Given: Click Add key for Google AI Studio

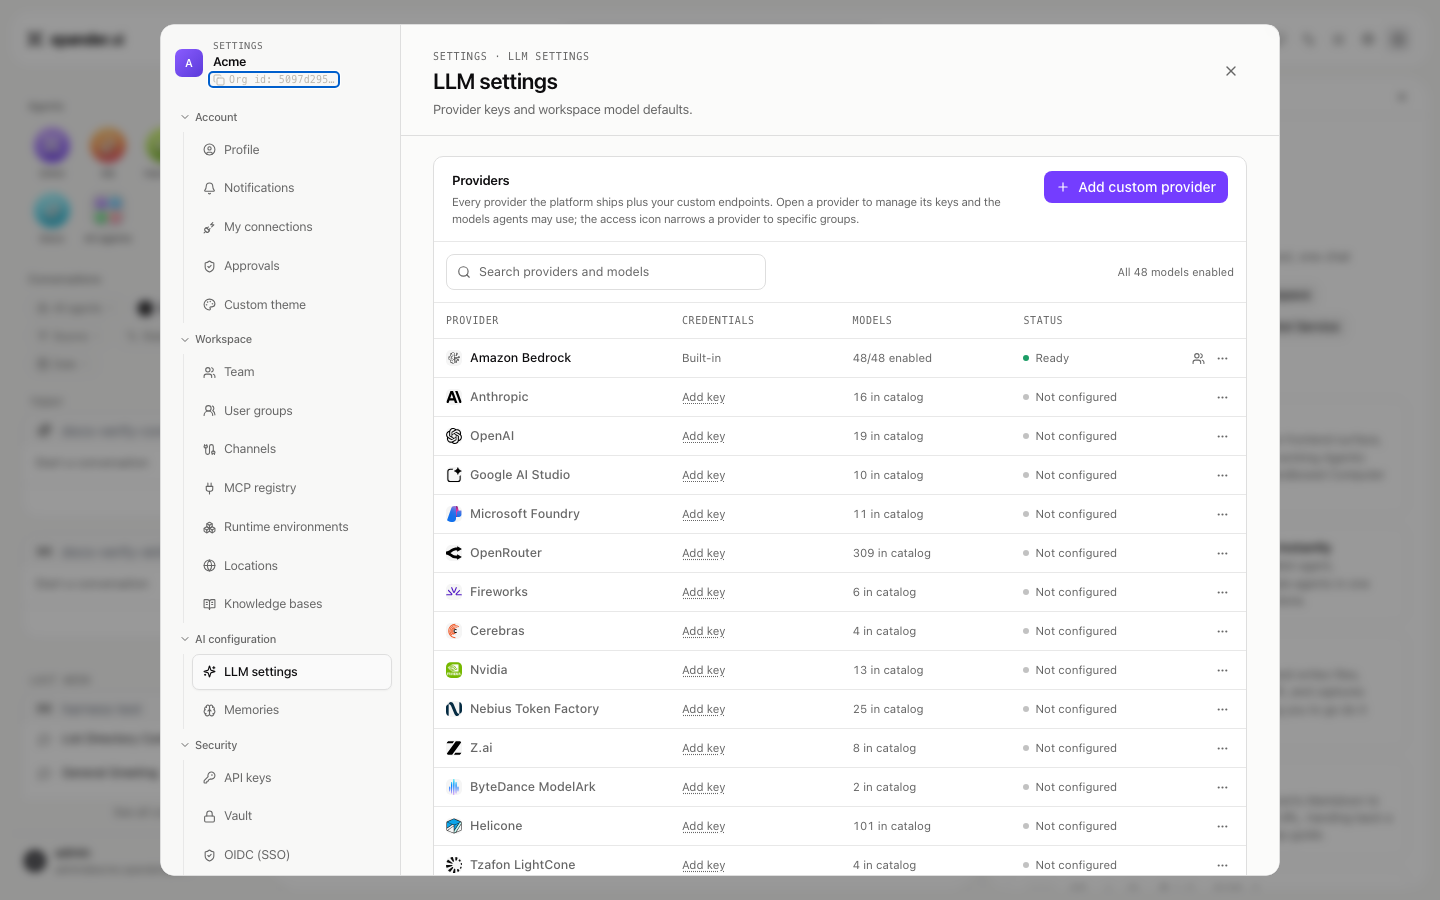Looking at the screenshot, I should tap(704, 475).
